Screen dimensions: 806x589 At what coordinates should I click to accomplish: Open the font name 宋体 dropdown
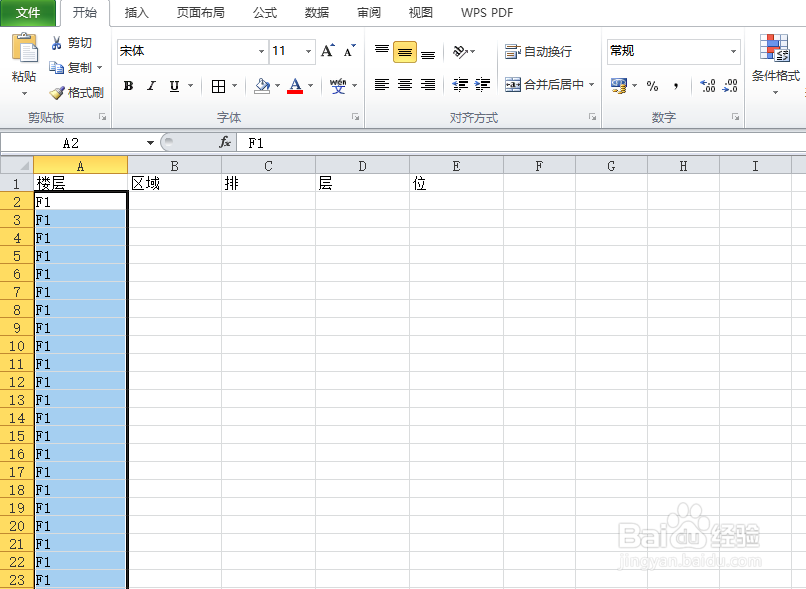[261, 51]
